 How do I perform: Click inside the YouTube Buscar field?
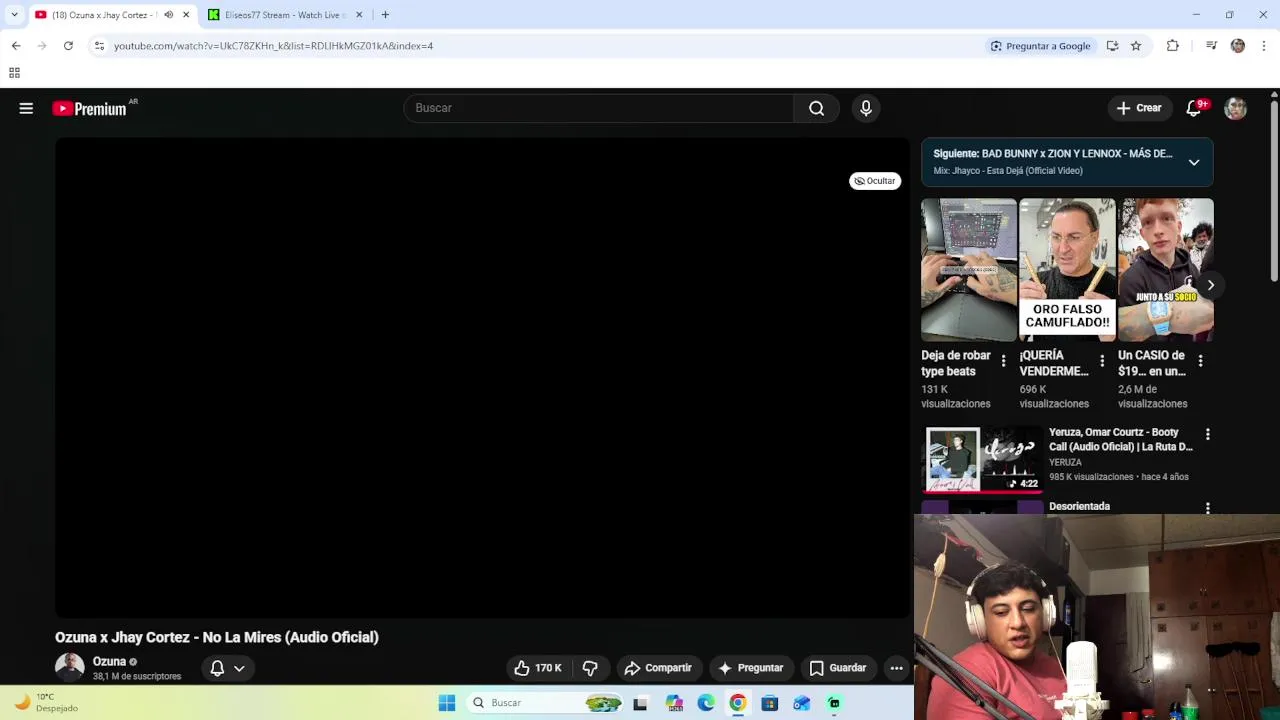598,108
